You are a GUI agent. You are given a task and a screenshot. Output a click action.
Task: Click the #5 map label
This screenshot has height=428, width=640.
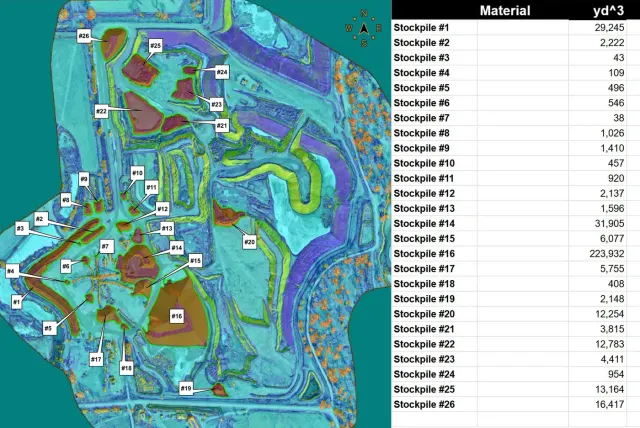click(49, 328)
